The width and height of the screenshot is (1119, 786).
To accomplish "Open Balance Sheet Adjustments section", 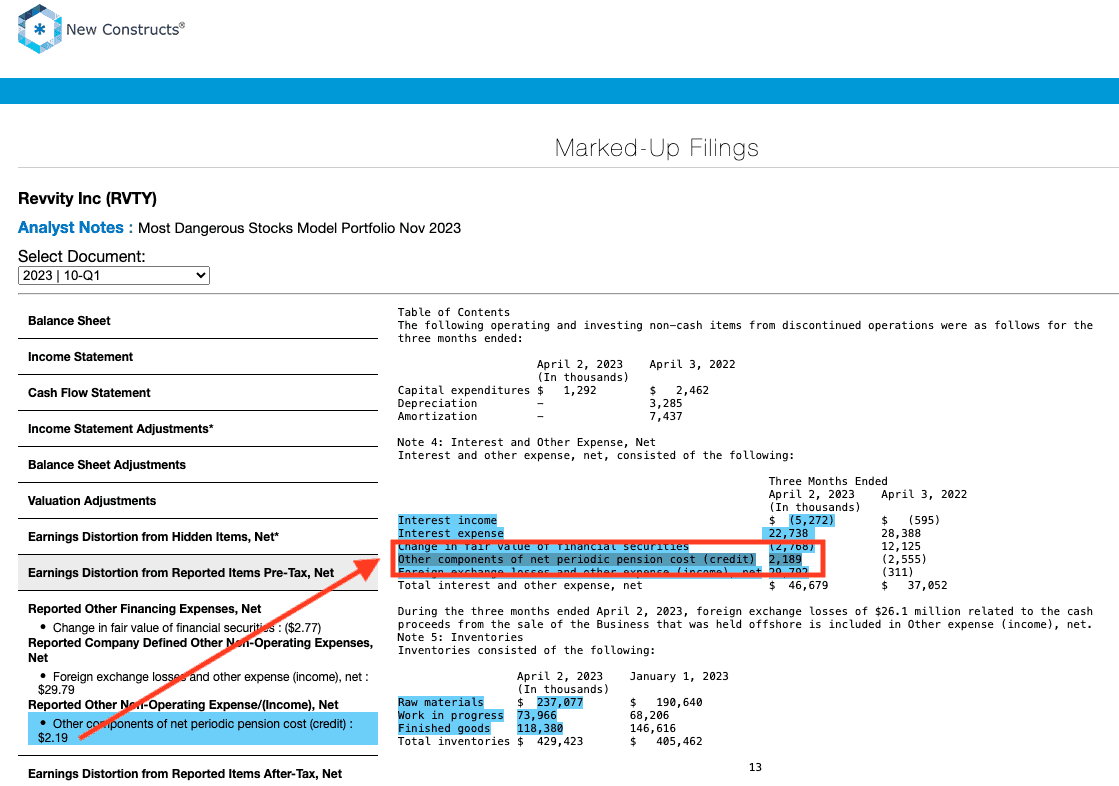I will tap(198, 465).
